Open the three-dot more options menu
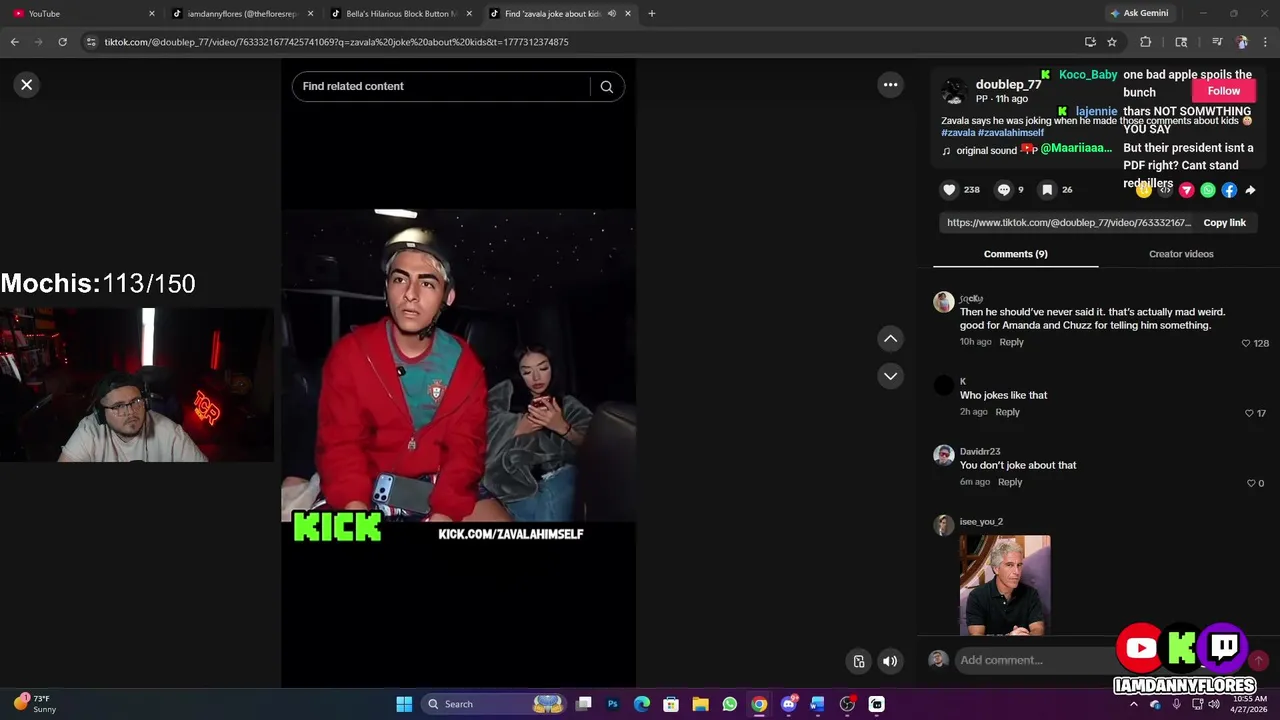 coord(890,85)
